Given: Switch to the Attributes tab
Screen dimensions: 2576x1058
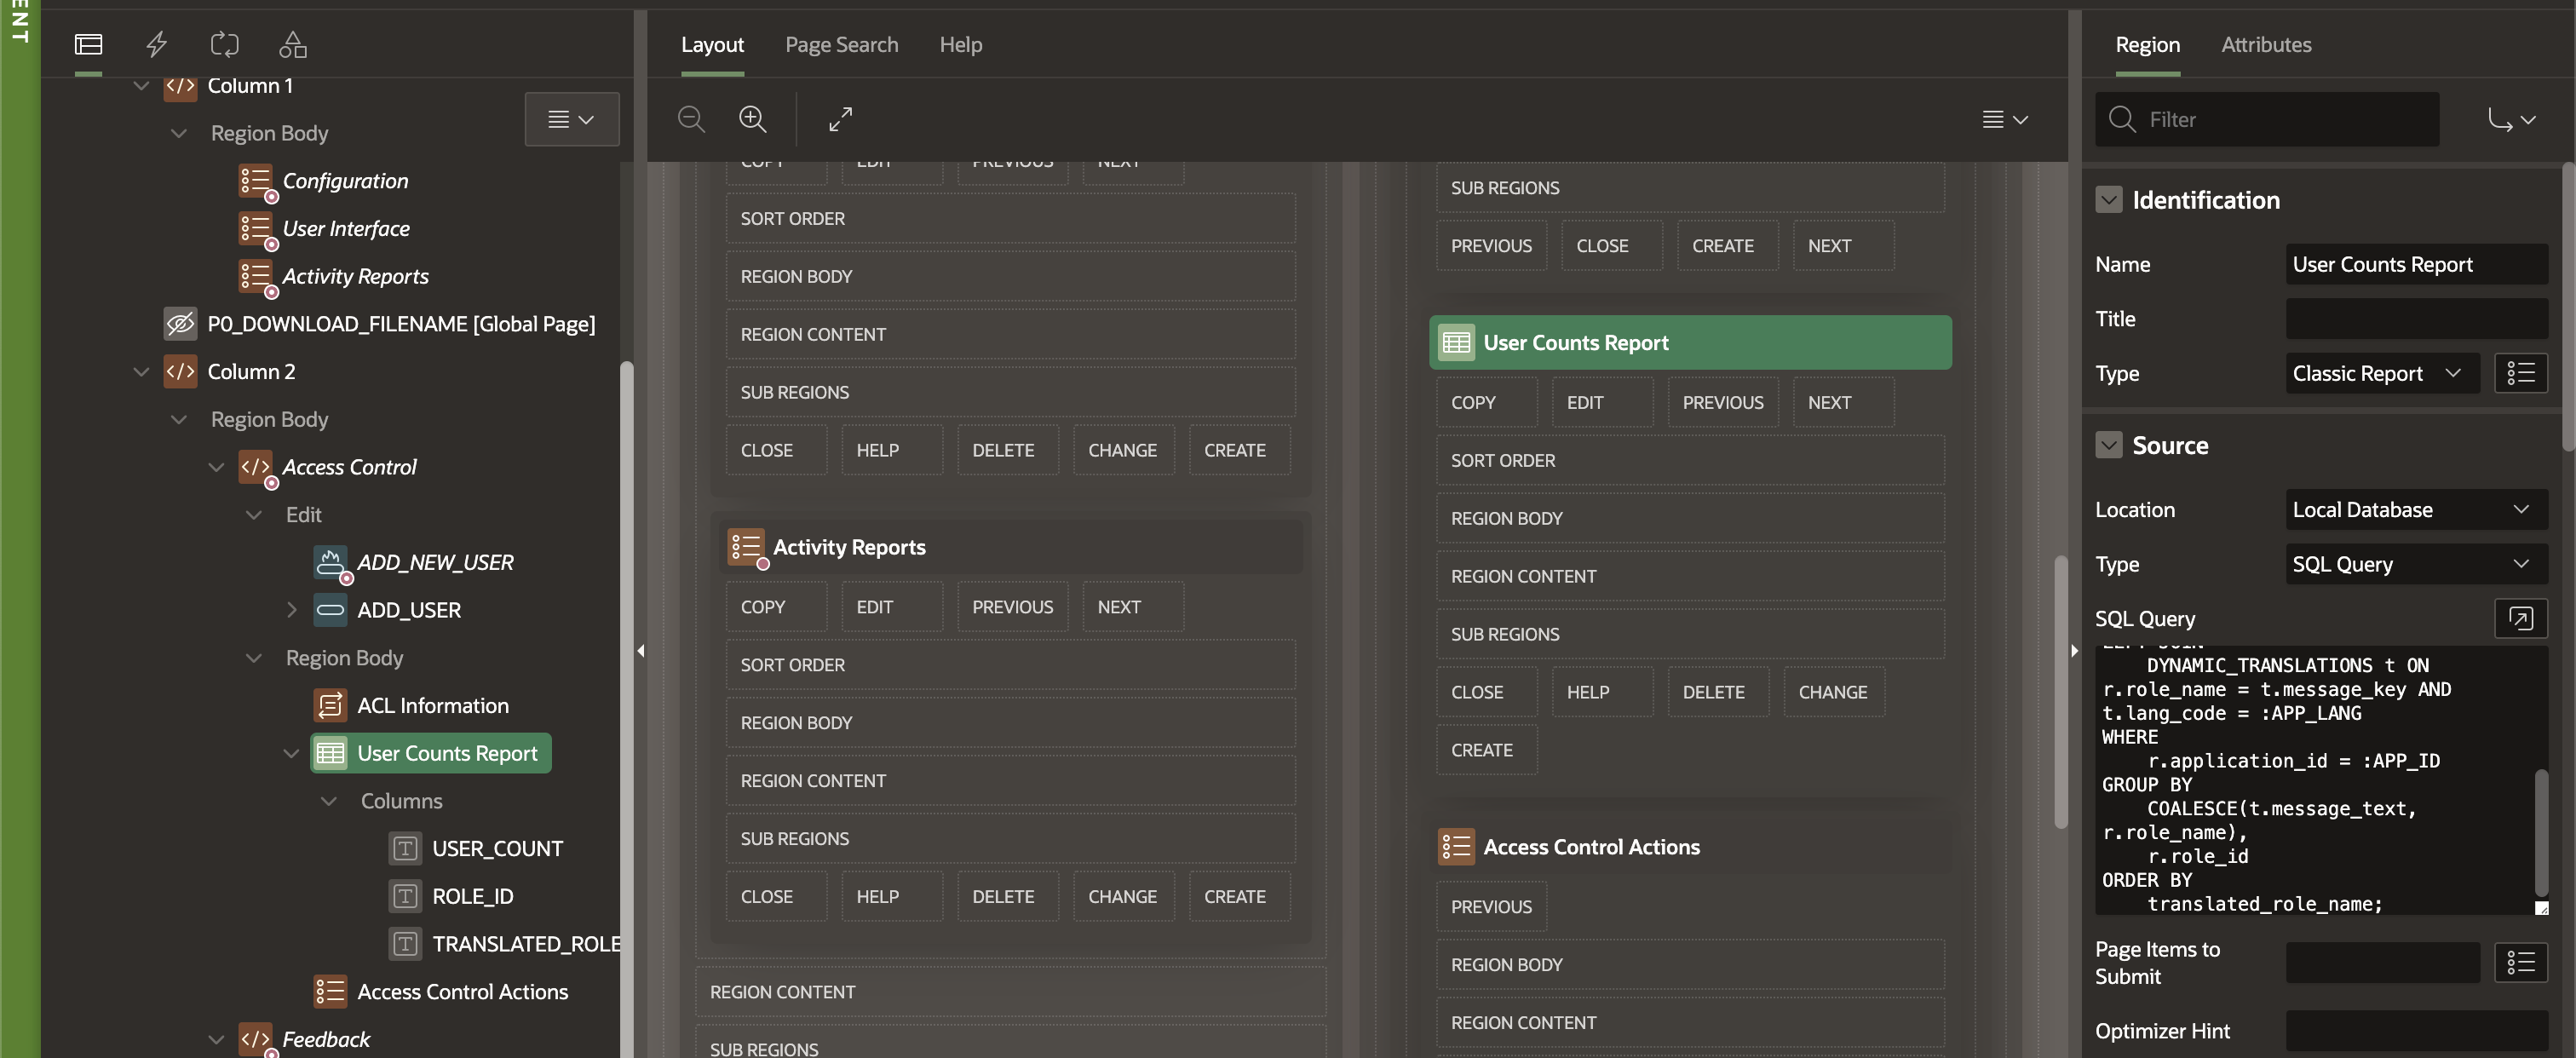Looking at the screenshot, I should click(2265, 44).
